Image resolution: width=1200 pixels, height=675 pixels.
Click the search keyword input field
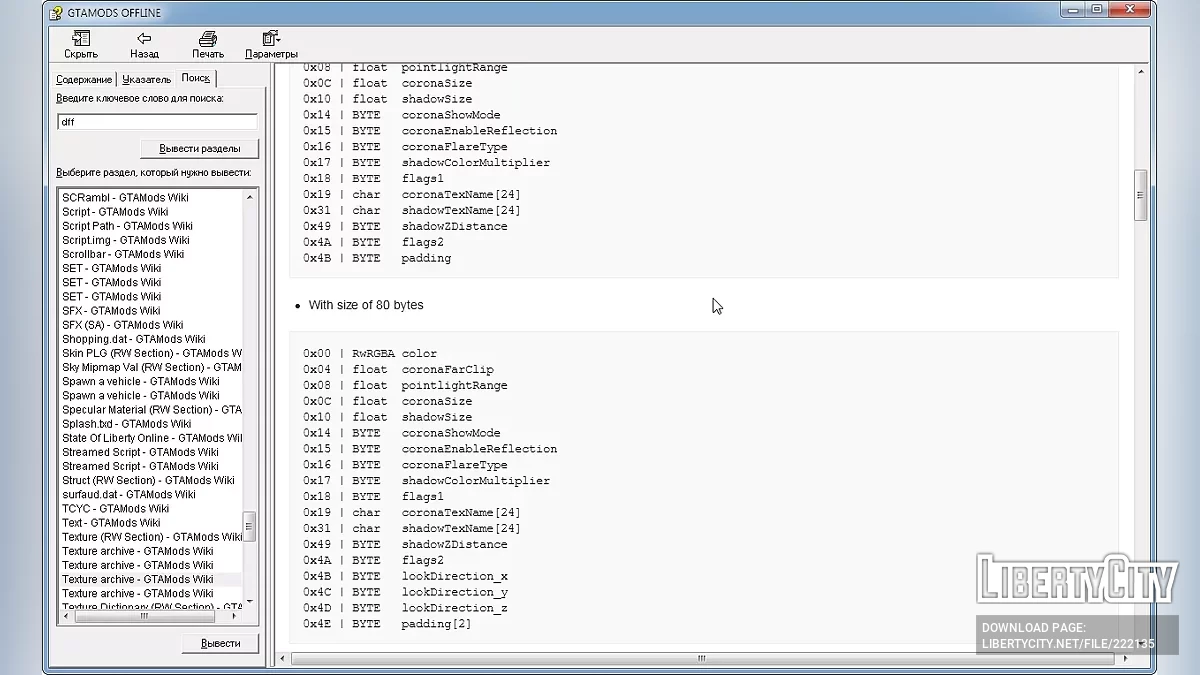[157, 122]
